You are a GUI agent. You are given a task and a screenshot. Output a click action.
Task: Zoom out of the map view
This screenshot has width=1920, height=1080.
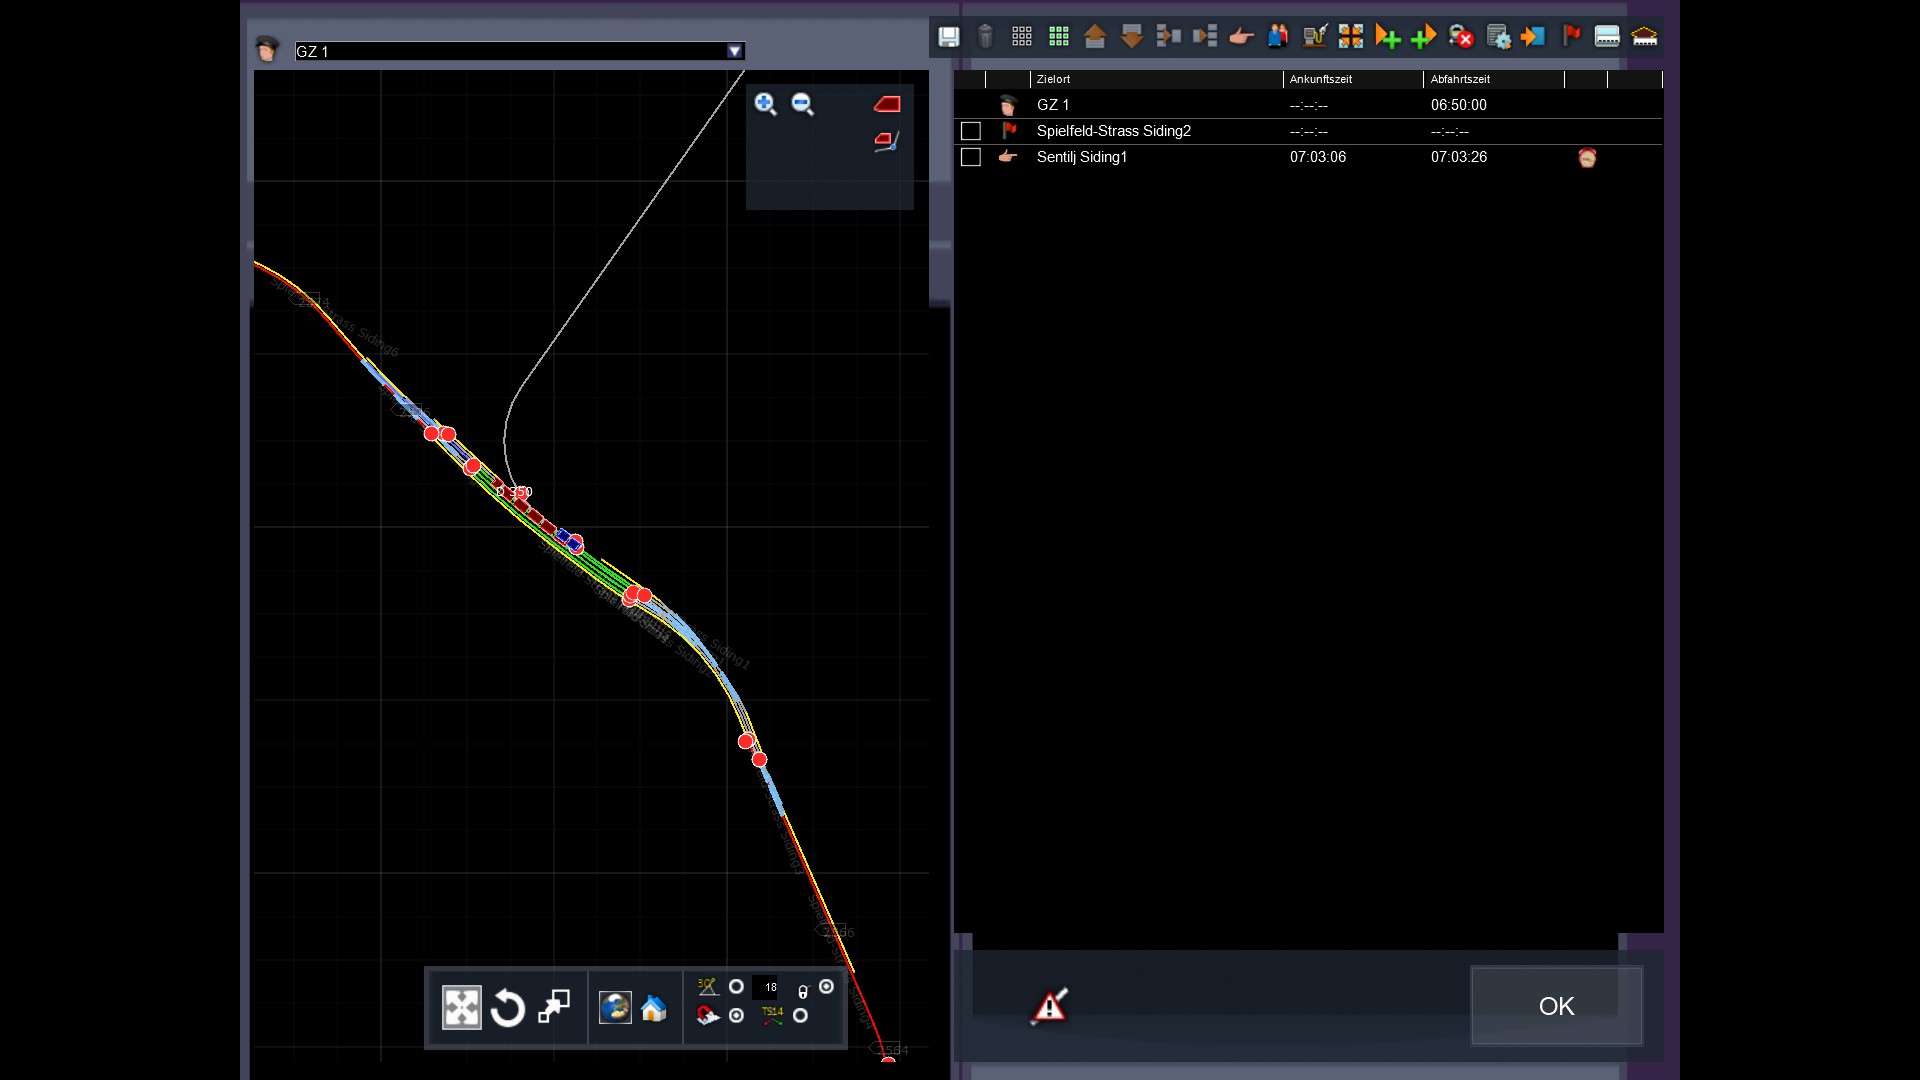click(802, 104)
